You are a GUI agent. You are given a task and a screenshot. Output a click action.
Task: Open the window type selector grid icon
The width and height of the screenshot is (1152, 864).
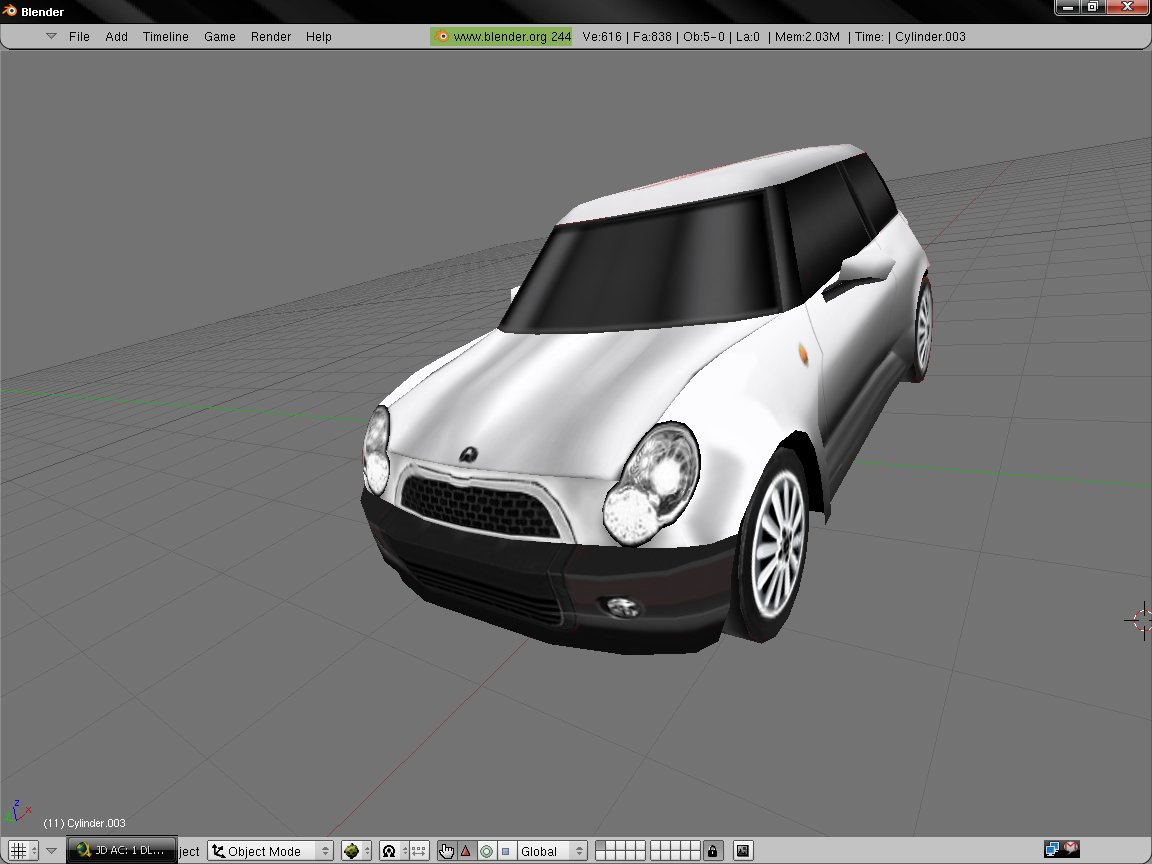[x=18, y=851]
